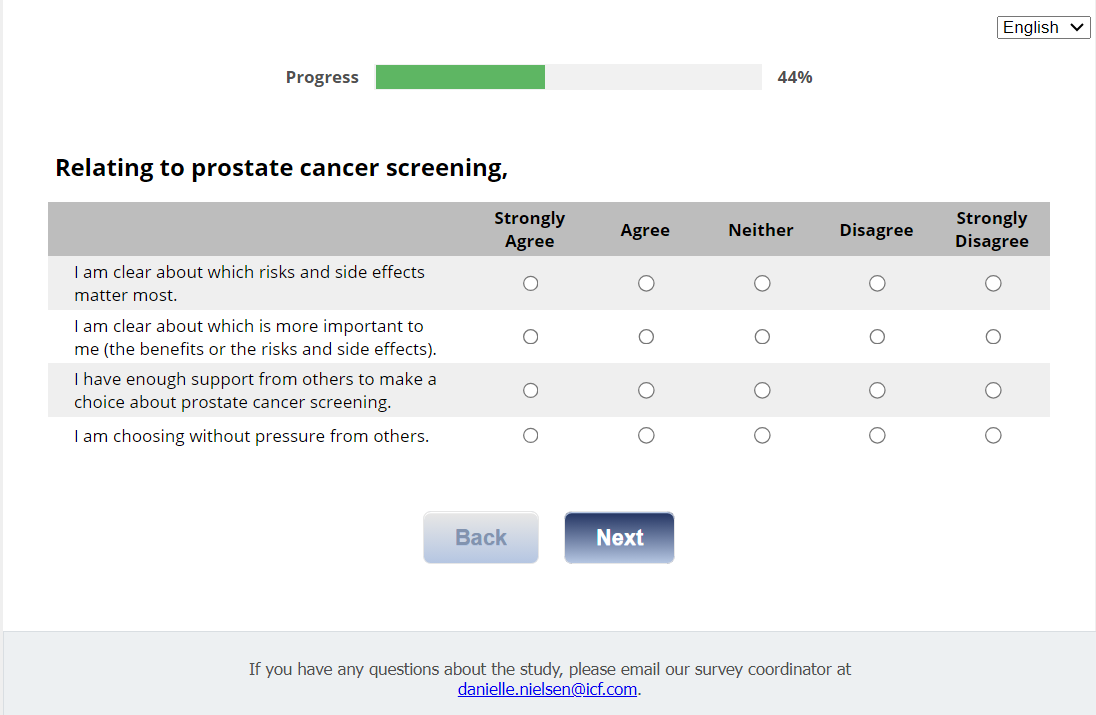This screenshot has height=715, width=1096.
Task: Click the Next button
Action: (x=619, y=538)
